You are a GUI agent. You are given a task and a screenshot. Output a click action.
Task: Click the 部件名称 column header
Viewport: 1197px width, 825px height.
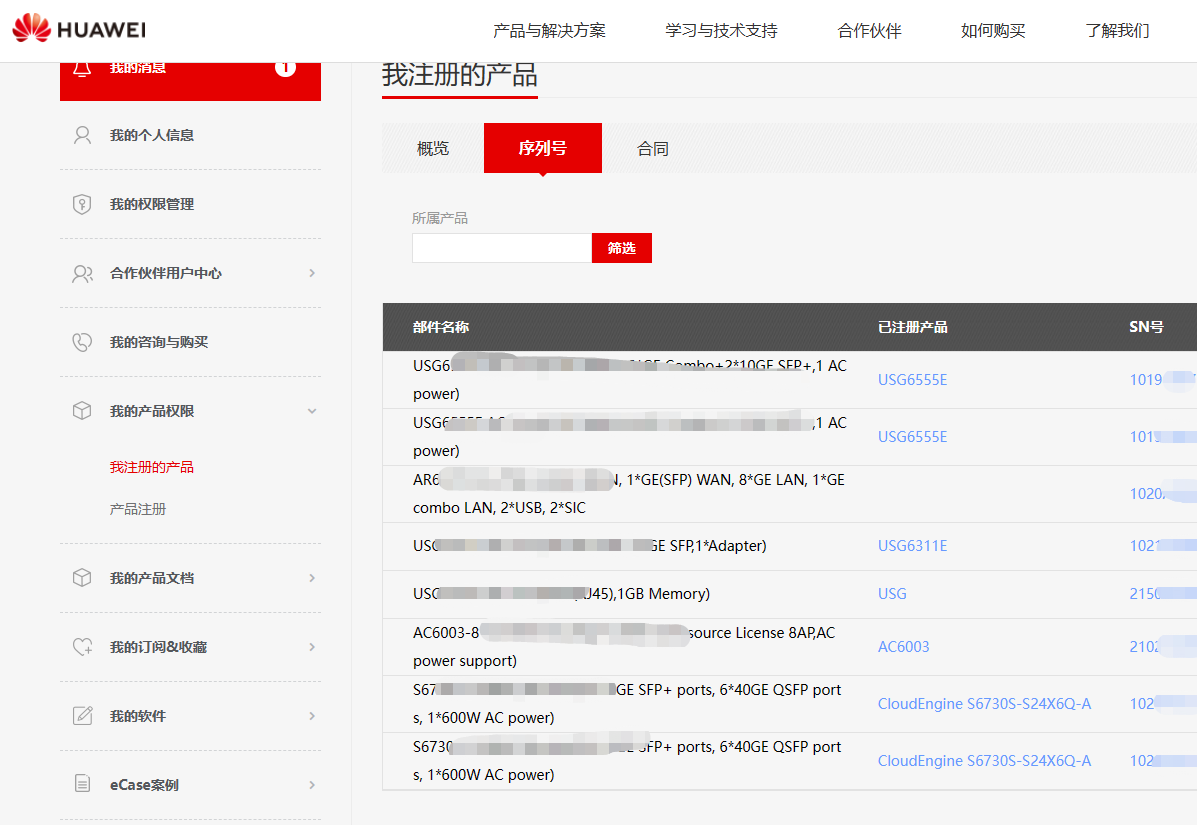[441, 327]
